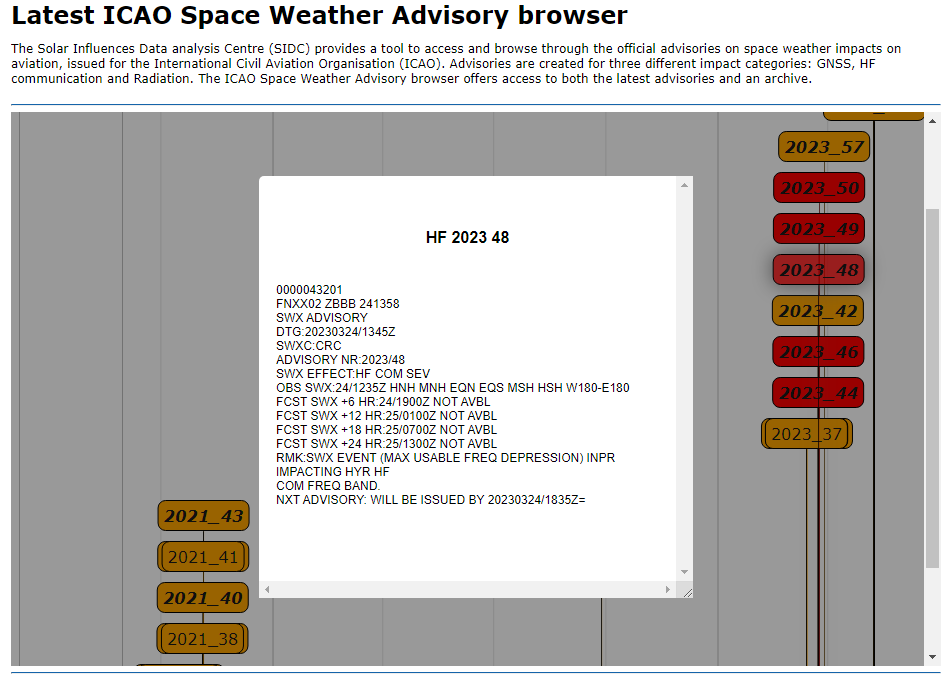Open advisory marker 2023_49

click(x=819, y=229)
